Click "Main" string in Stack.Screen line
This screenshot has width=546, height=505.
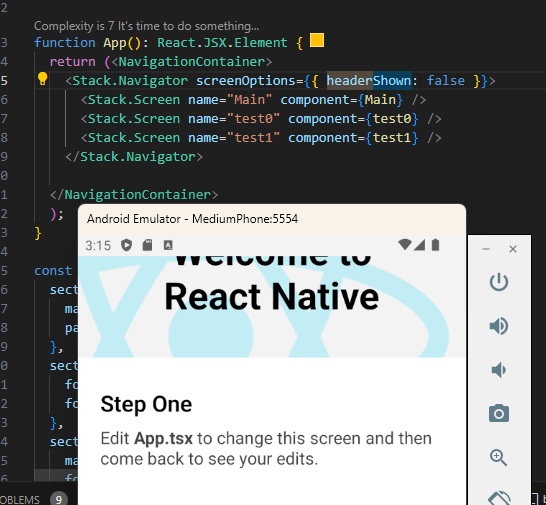(x=249, y=100)
